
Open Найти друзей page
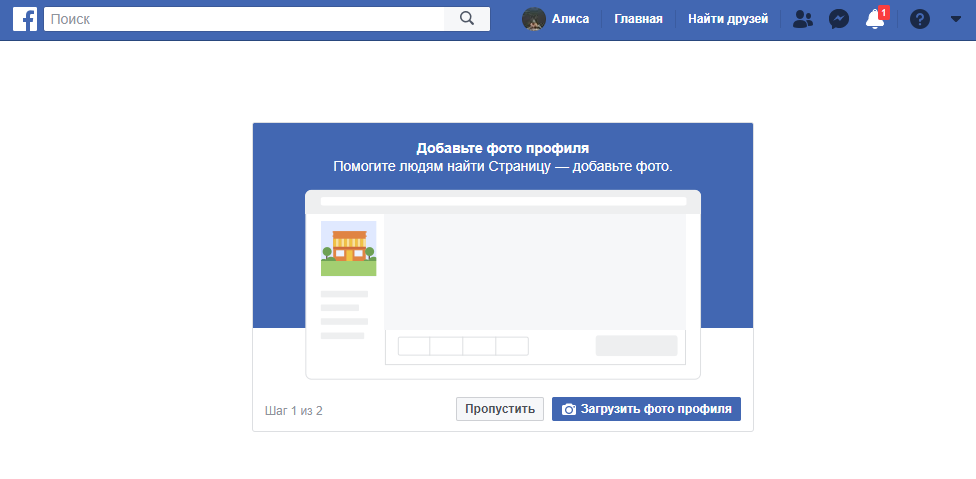[x=728, y=19]
